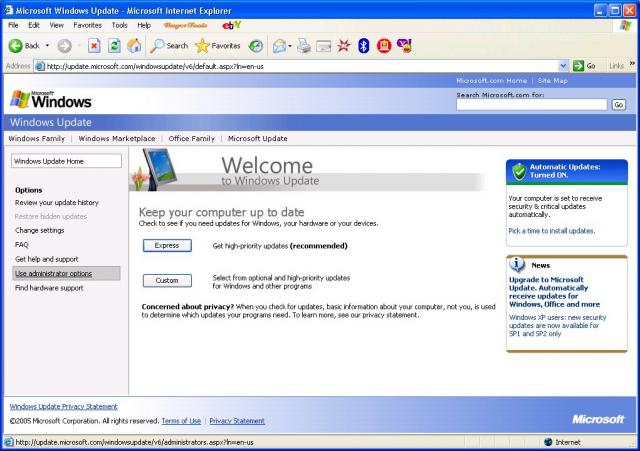This screenshot has width=640, height=451.
Task: Open Get help and support
Action: pos(47,259)
